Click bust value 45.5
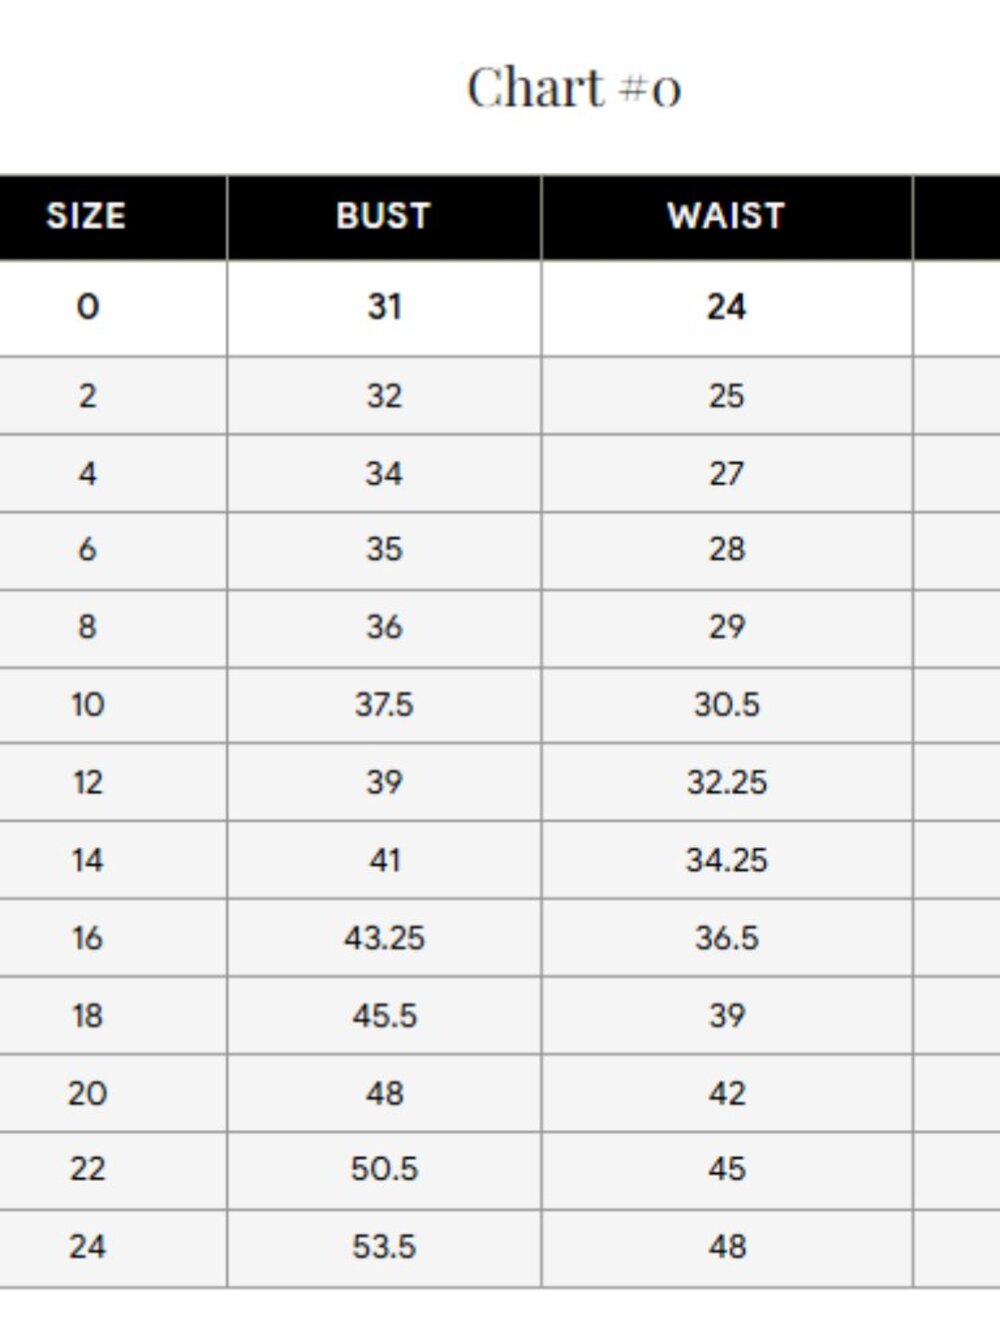Screen dimensions: 1000x1333 [x=384, y=1015]
